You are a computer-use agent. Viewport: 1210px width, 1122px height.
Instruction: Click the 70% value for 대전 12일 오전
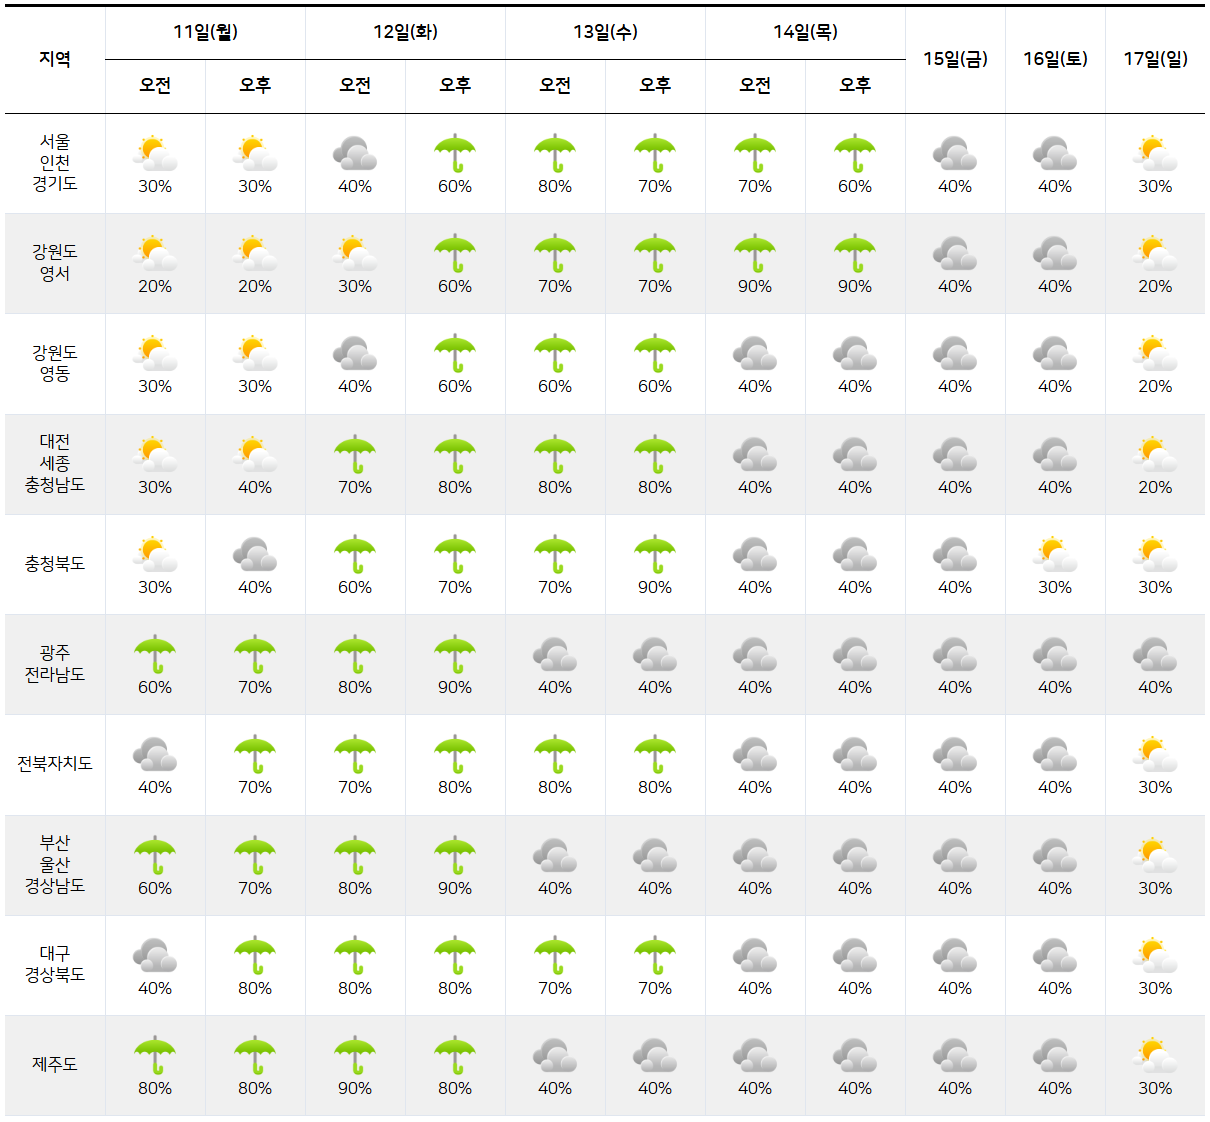tap(355, 488)
